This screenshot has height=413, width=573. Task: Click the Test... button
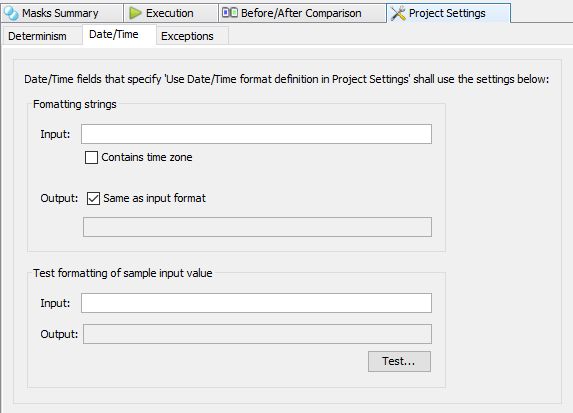click(x=399, y=361)
